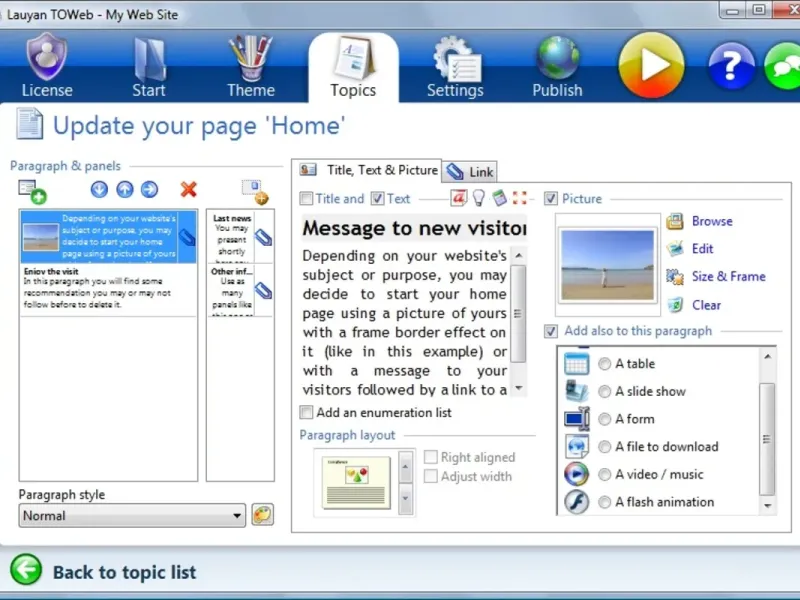This screenshot has height=600, width=800.
Task: Open the blue question mark help
Action: tap(731, 65)
